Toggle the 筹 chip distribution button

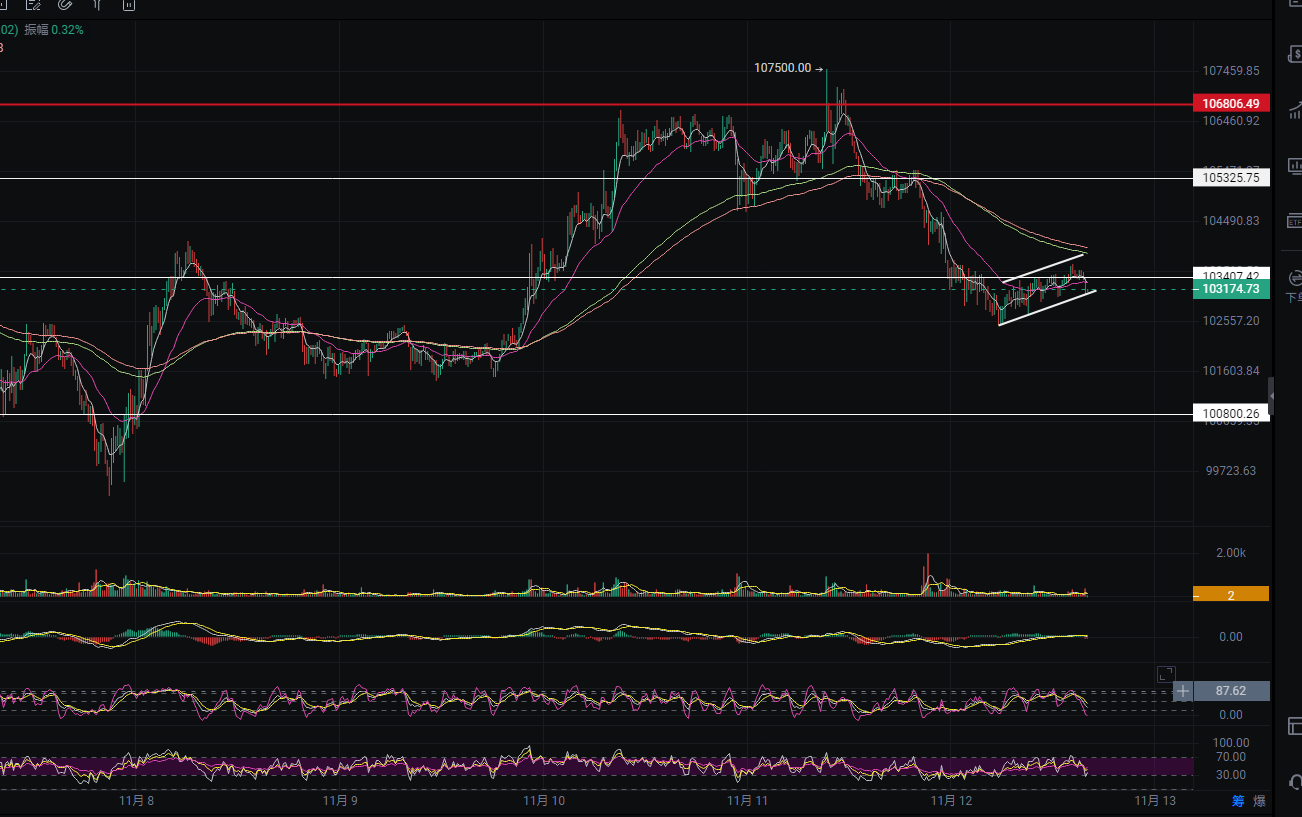click(1238, 801)
